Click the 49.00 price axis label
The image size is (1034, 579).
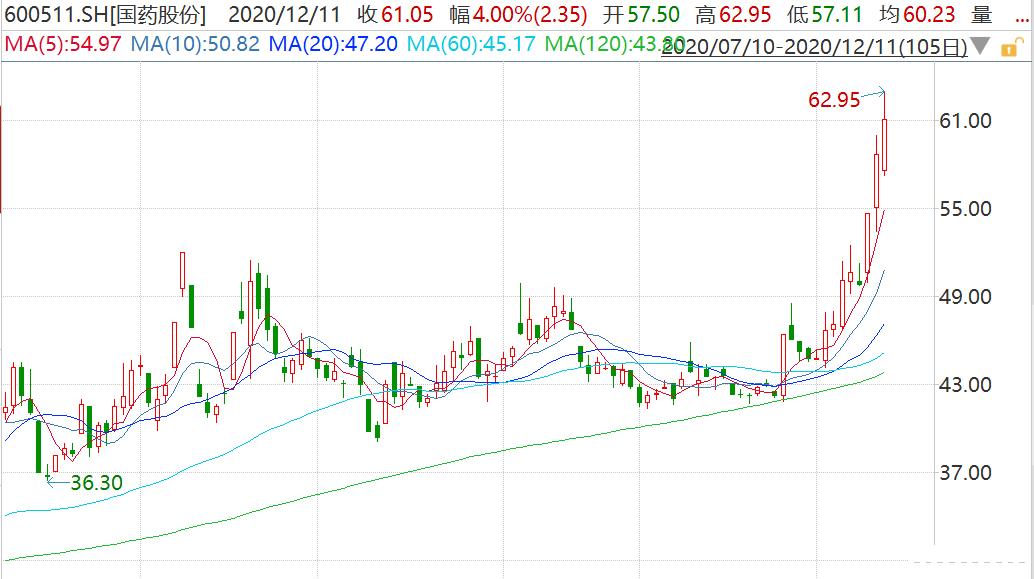[x=965, y=297]
